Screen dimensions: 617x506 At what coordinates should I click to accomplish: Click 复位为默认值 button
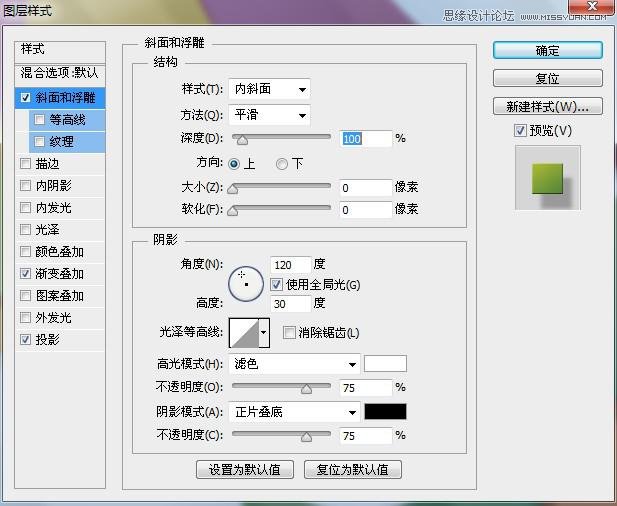(x=353, y=469)
